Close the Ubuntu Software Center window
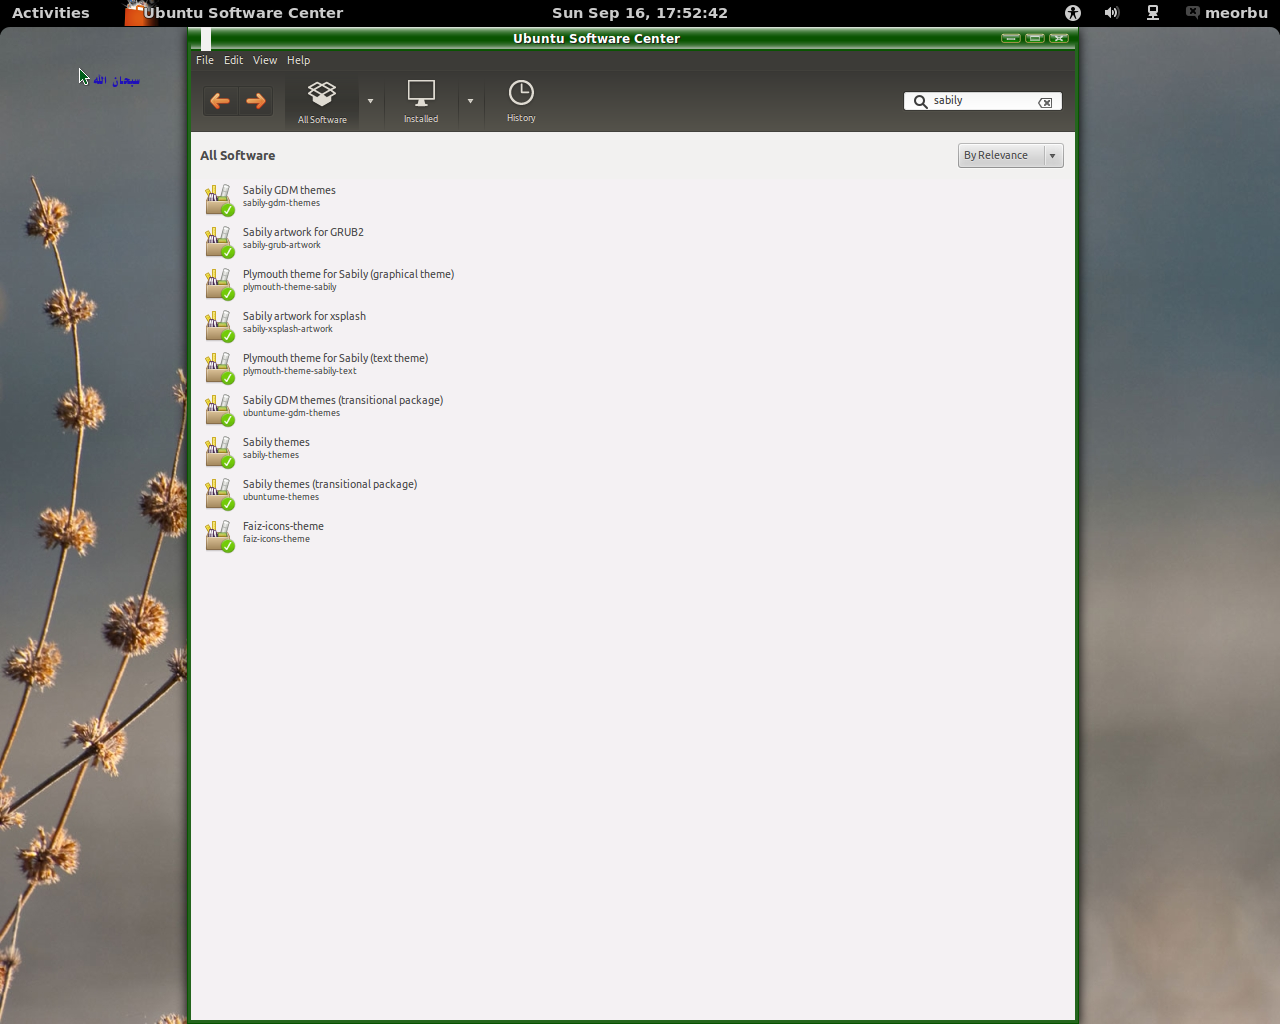Screen dimensions: 1280x1024 tap(1059, 38)
